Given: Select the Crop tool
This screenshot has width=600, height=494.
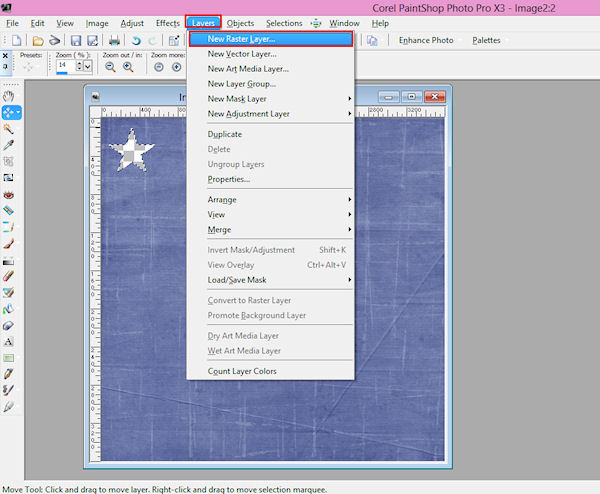Looking at the screenshot, I should click(x=8, y=161).
